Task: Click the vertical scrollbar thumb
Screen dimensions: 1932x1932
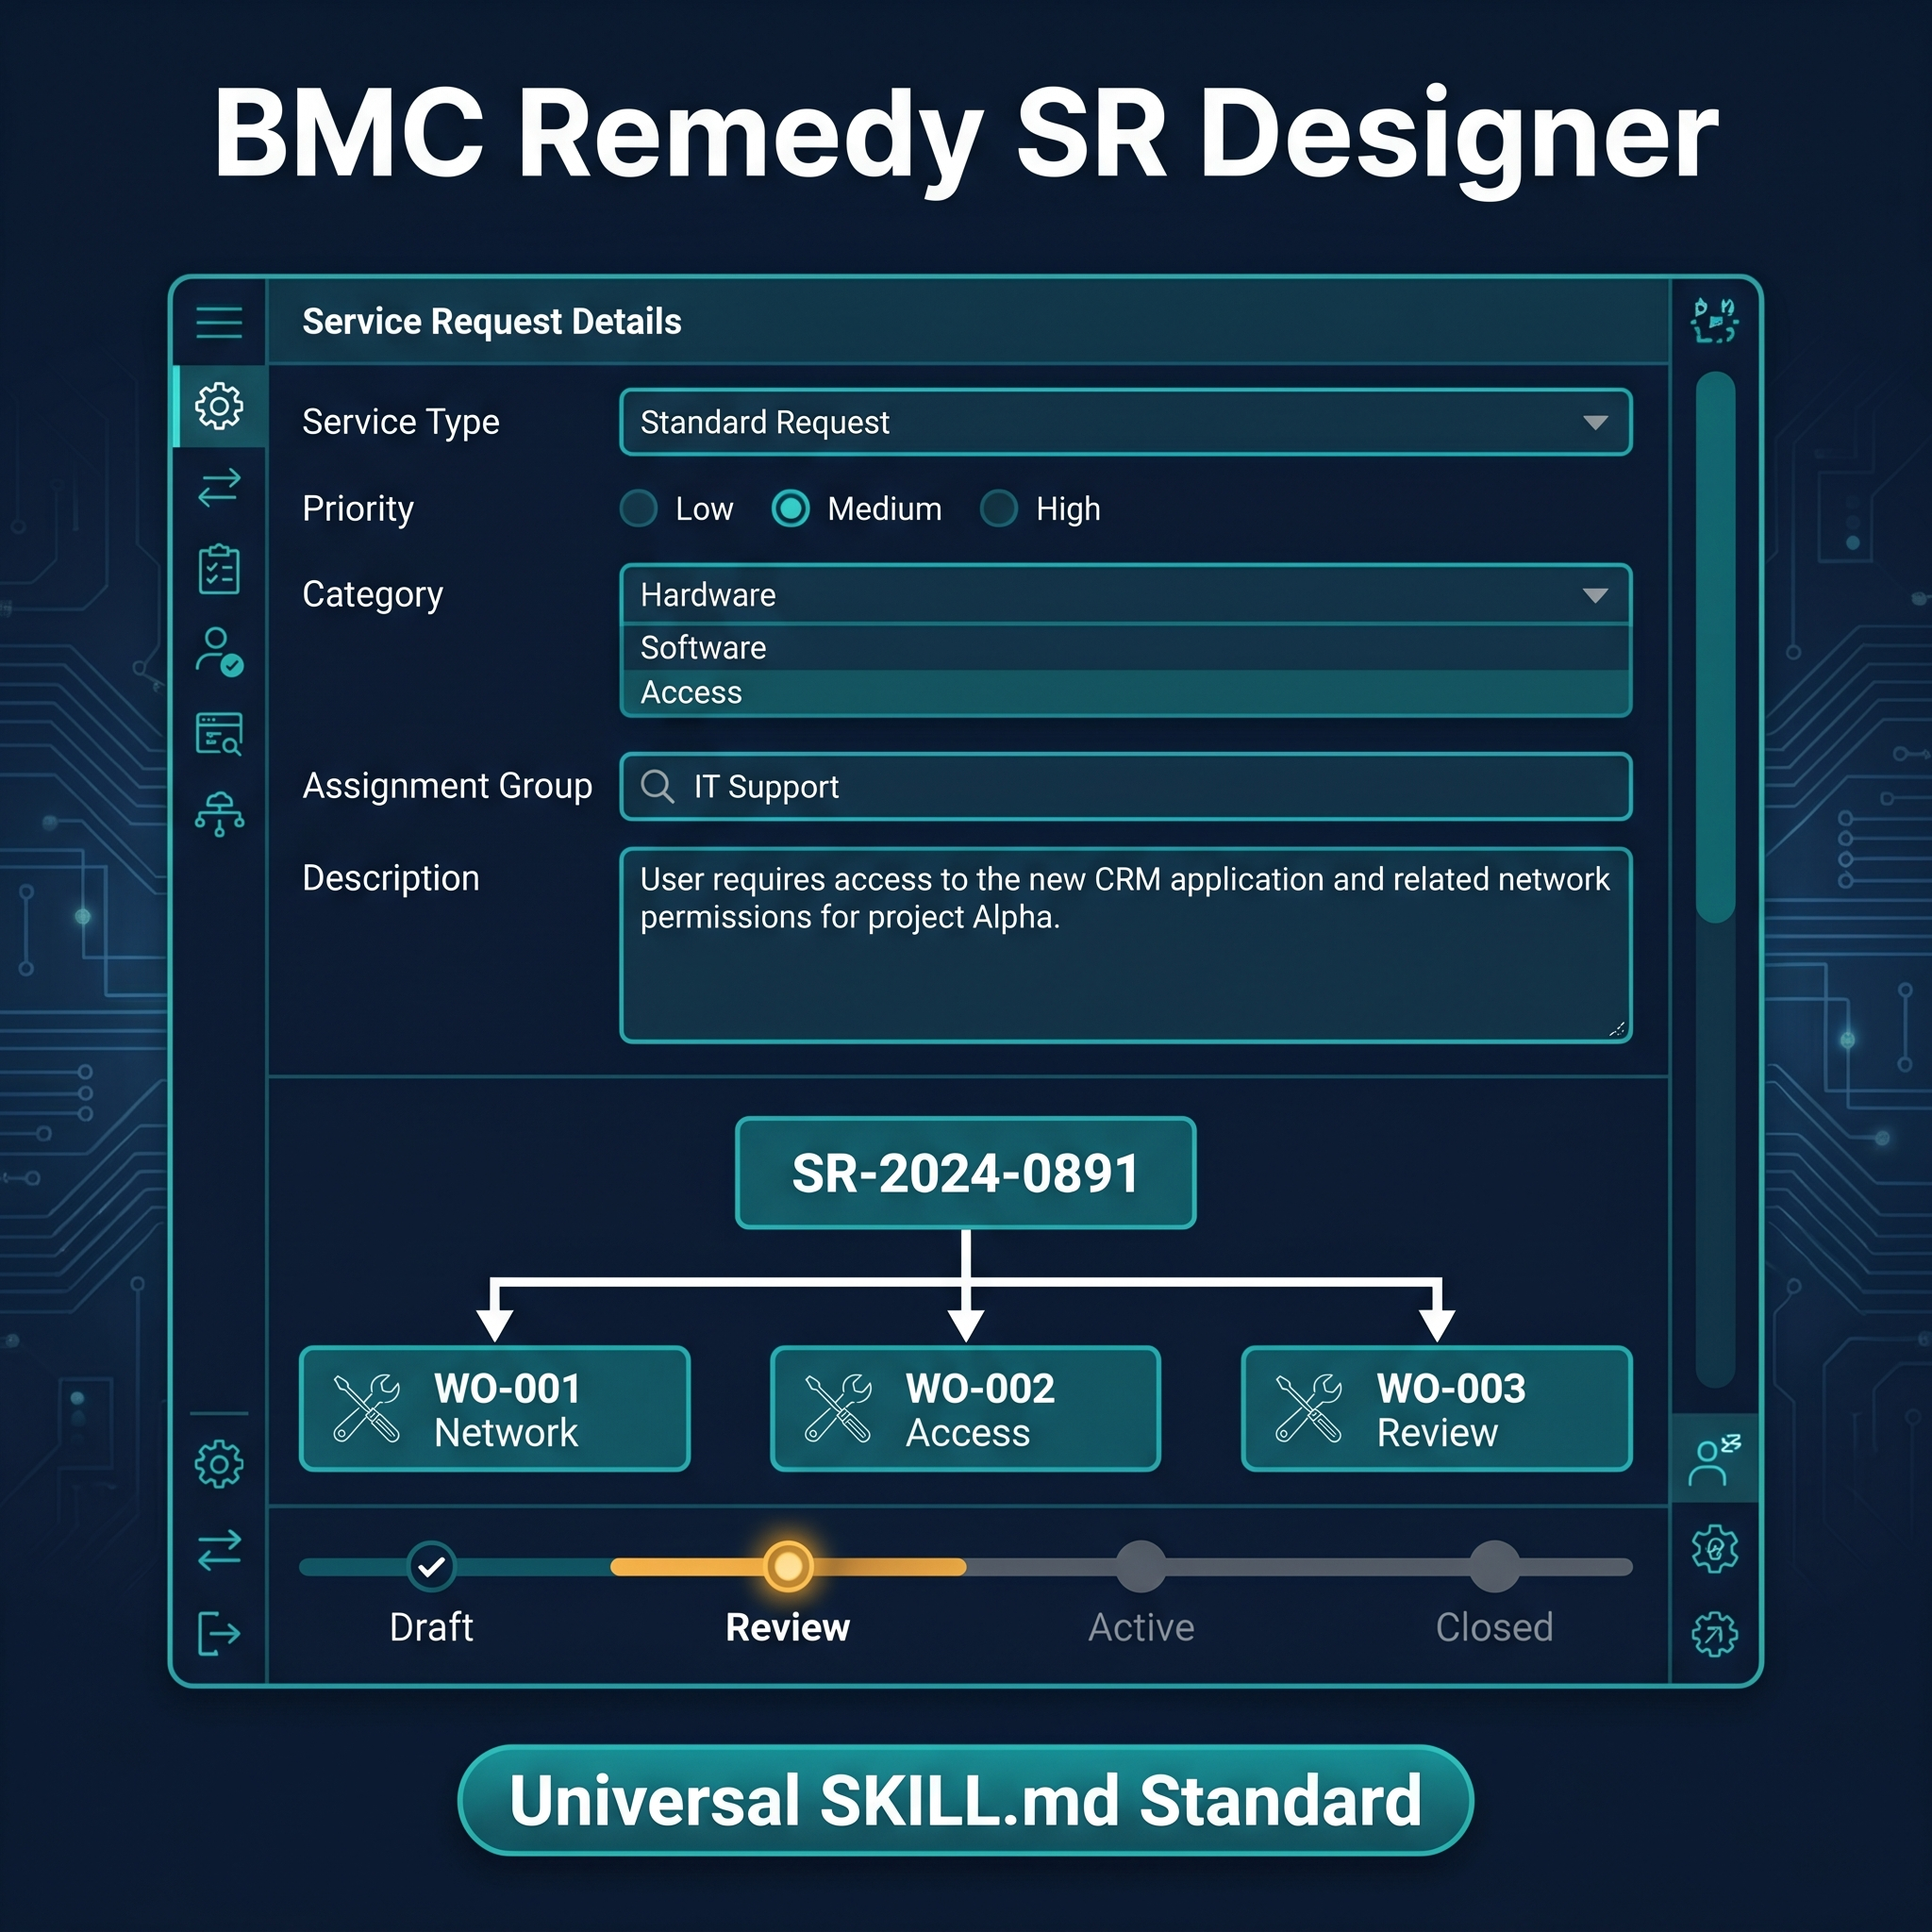Action: (1715, 647)
